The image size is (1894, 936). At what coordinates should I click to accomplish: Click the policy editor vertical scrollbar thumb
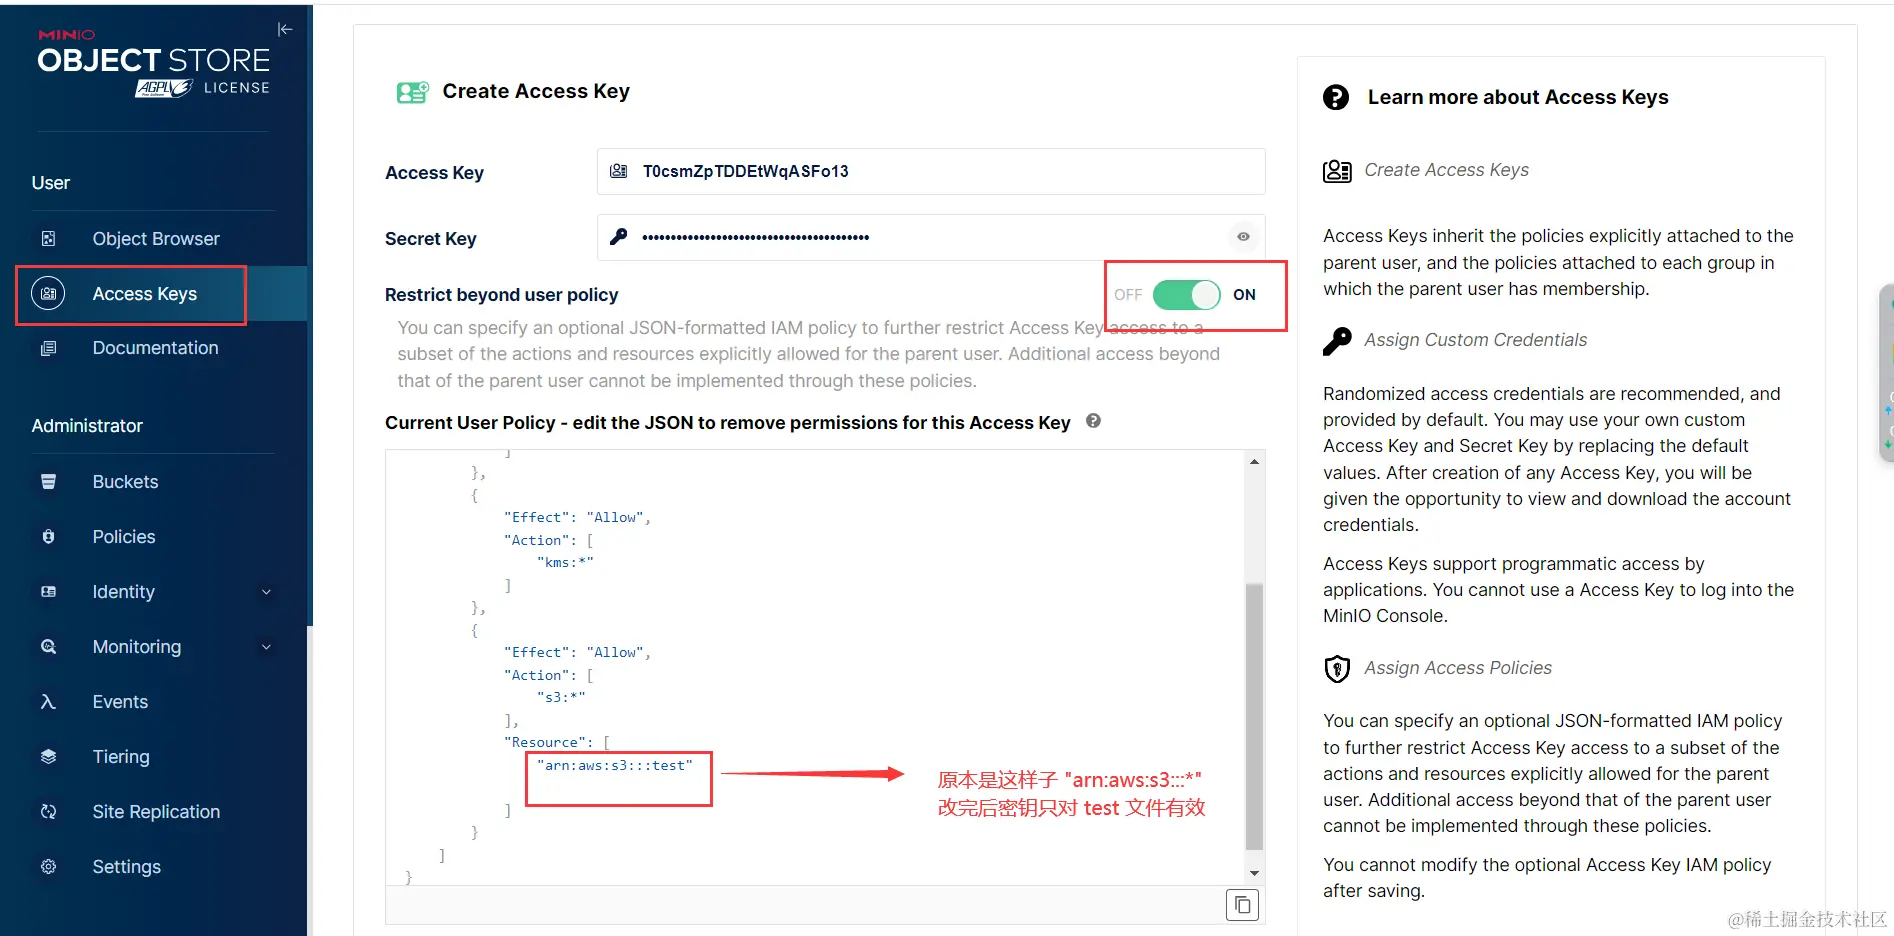pos(1254,715)
